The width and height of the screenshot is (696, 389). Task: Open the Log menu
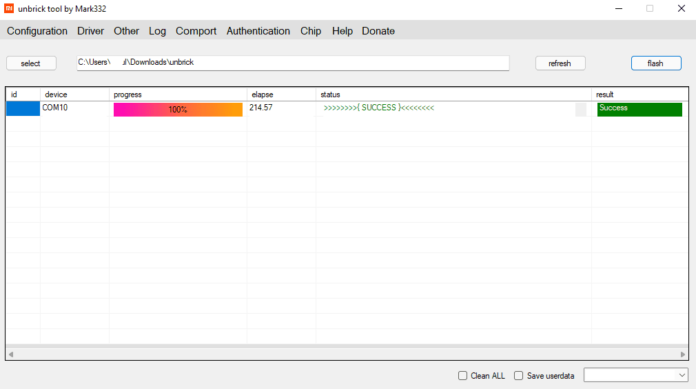click(158, 31)
